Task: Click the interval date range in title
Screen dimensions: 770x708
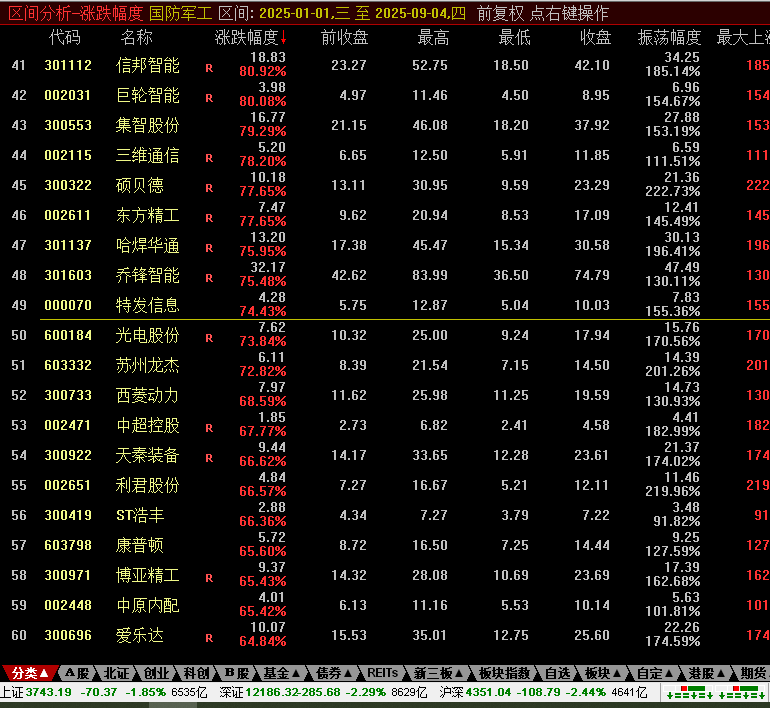Action: point(362,13)
